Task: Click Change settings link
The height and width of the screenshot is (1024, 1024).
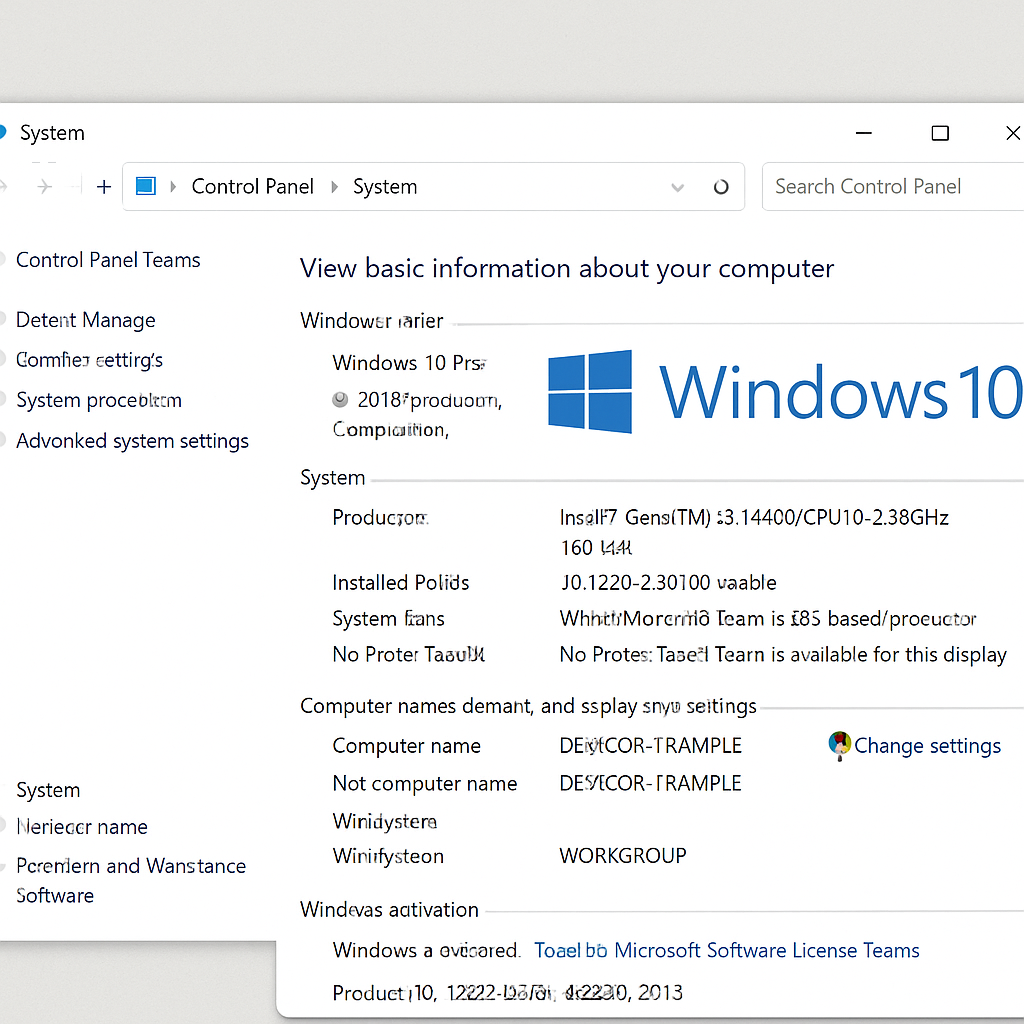Action: tap(927, 746)
